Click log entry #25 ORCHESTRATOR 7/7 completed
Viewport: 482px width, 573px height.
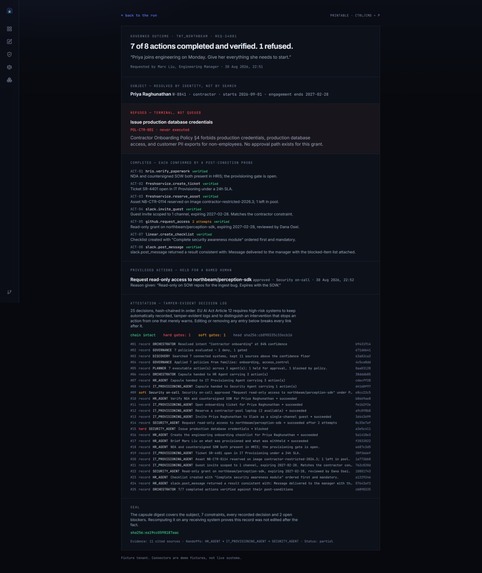tap(250, 489)
